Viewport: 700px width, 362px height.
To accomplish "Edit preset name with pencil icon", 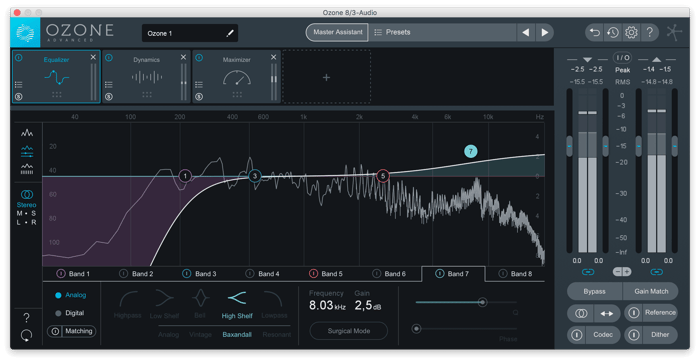I will click(230, 33).
